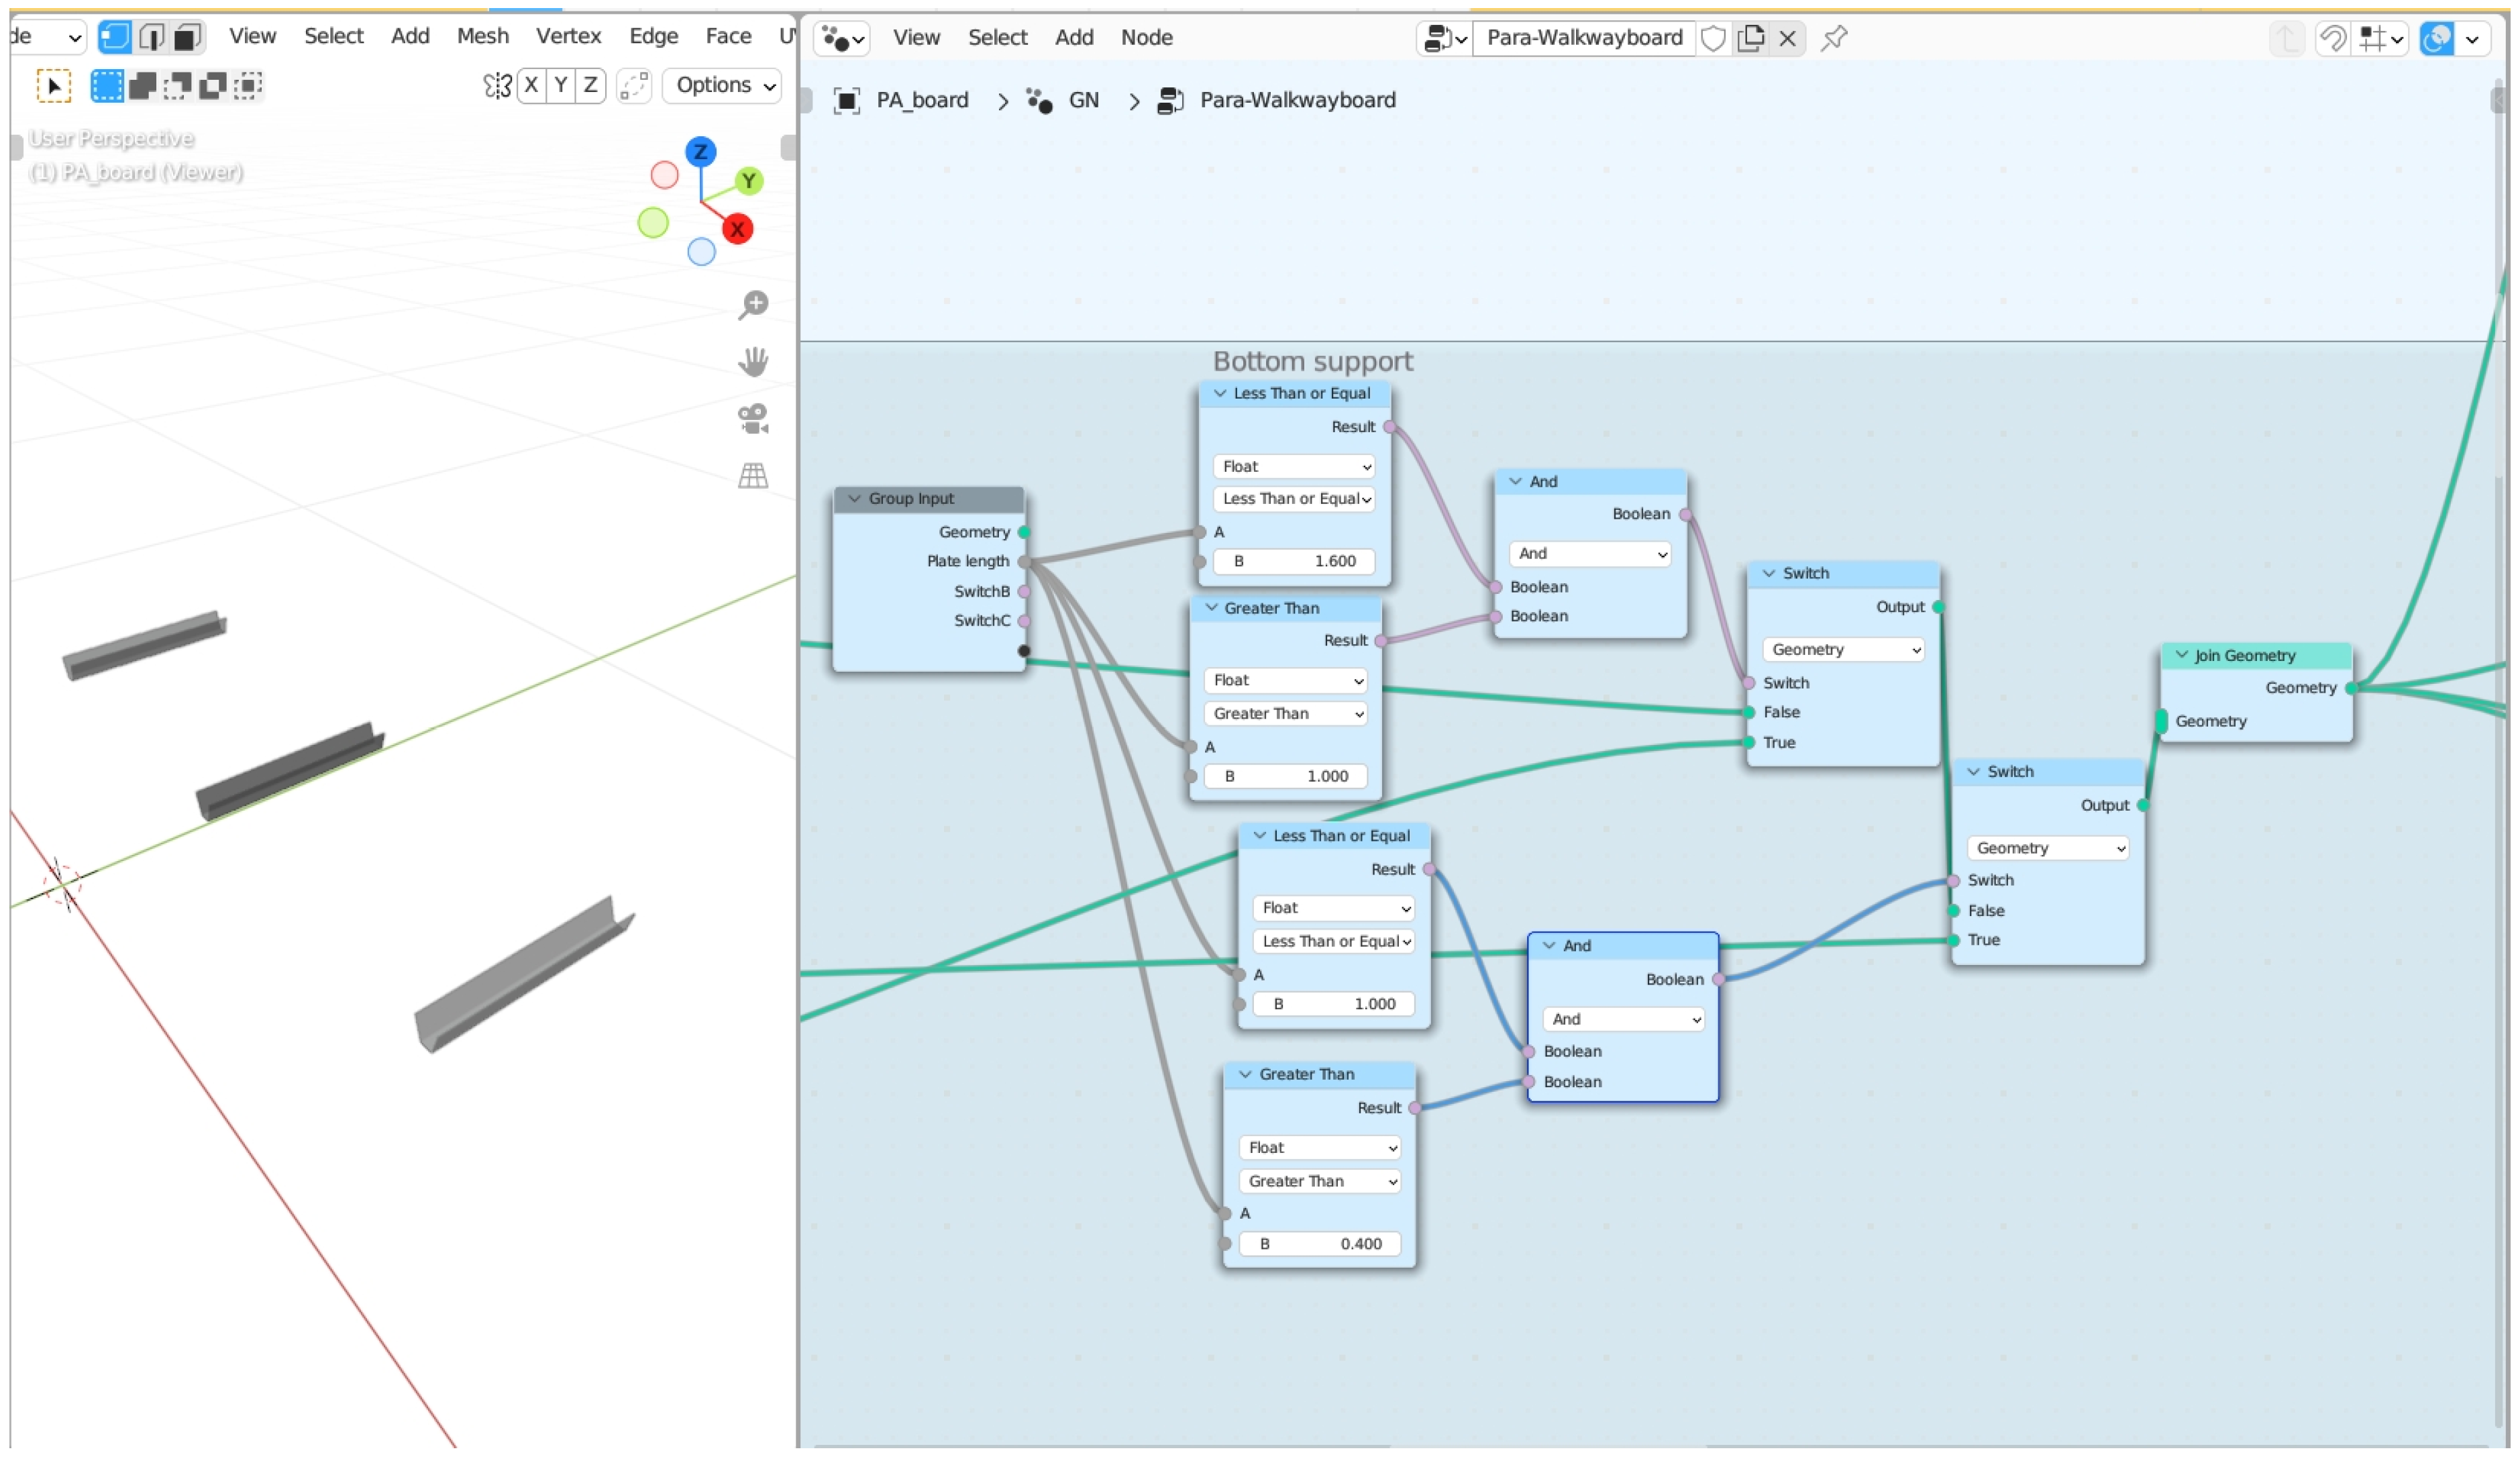
Task: Click the B value field showing 1.600
Action: [x=1293, y=561]
